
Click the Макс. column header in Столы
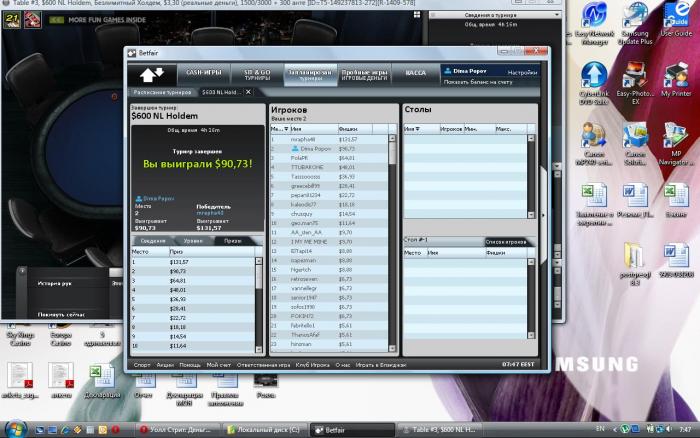click(510, 129)
